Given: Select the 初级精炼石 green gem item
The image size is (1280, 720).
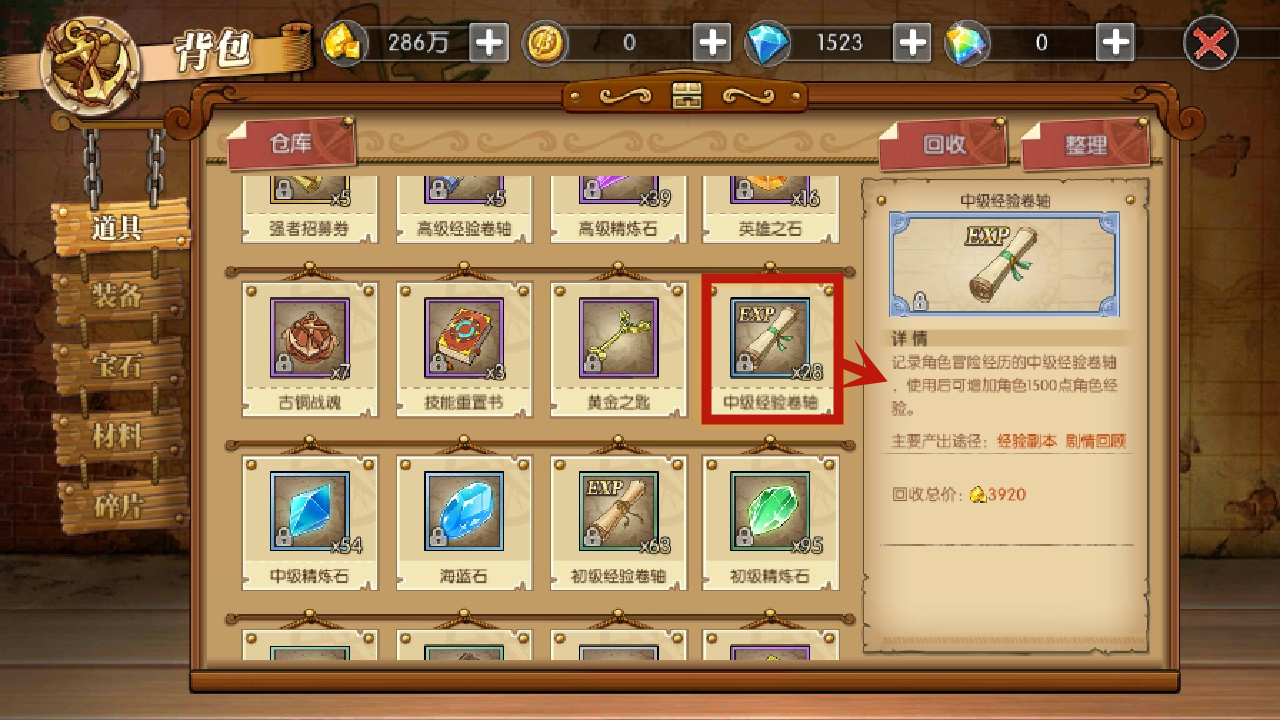Looking at the screenshot, I should click(771, 511).
